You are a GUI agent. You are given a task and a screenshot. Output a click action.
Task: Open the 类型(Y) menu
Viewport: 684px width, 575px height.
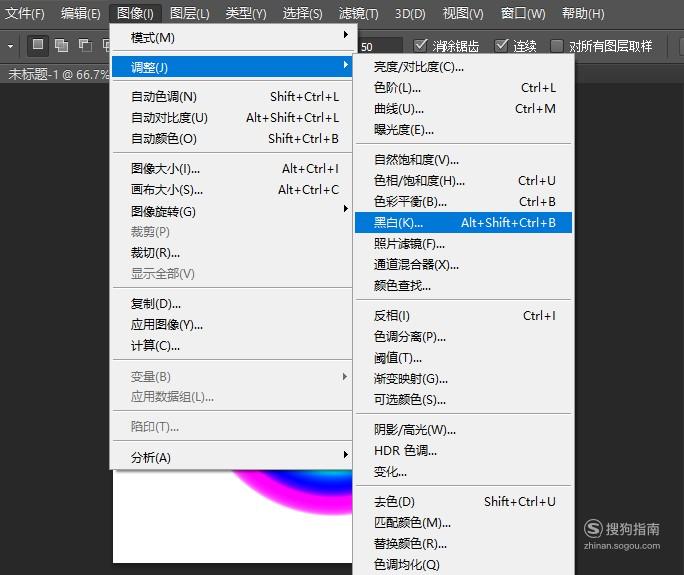pyautogui.click(x=246, y=14)
